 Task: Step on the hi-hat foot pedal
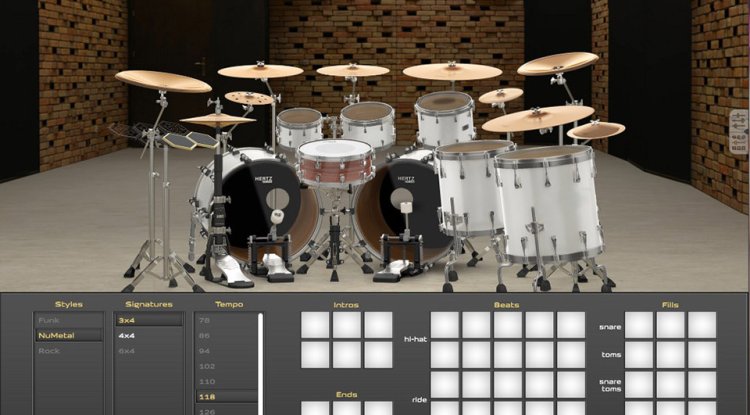231,270
